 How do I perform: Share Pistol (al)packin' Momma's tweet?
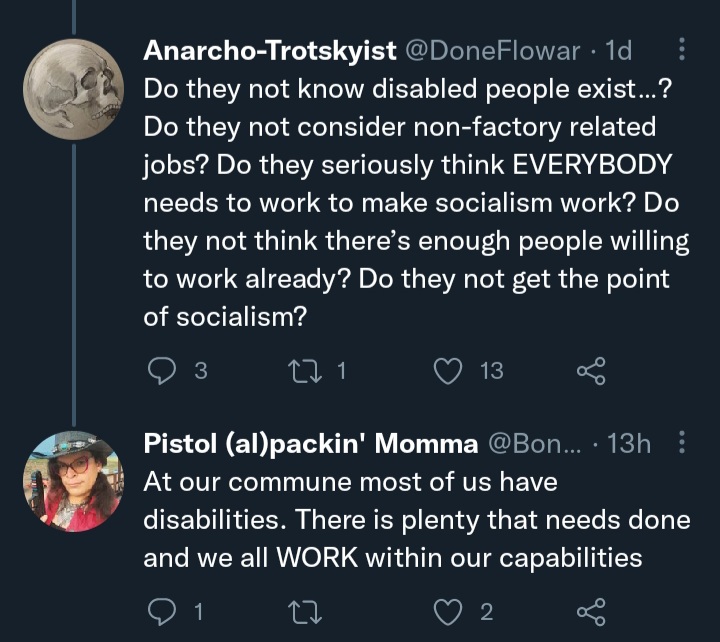point(591,612)
